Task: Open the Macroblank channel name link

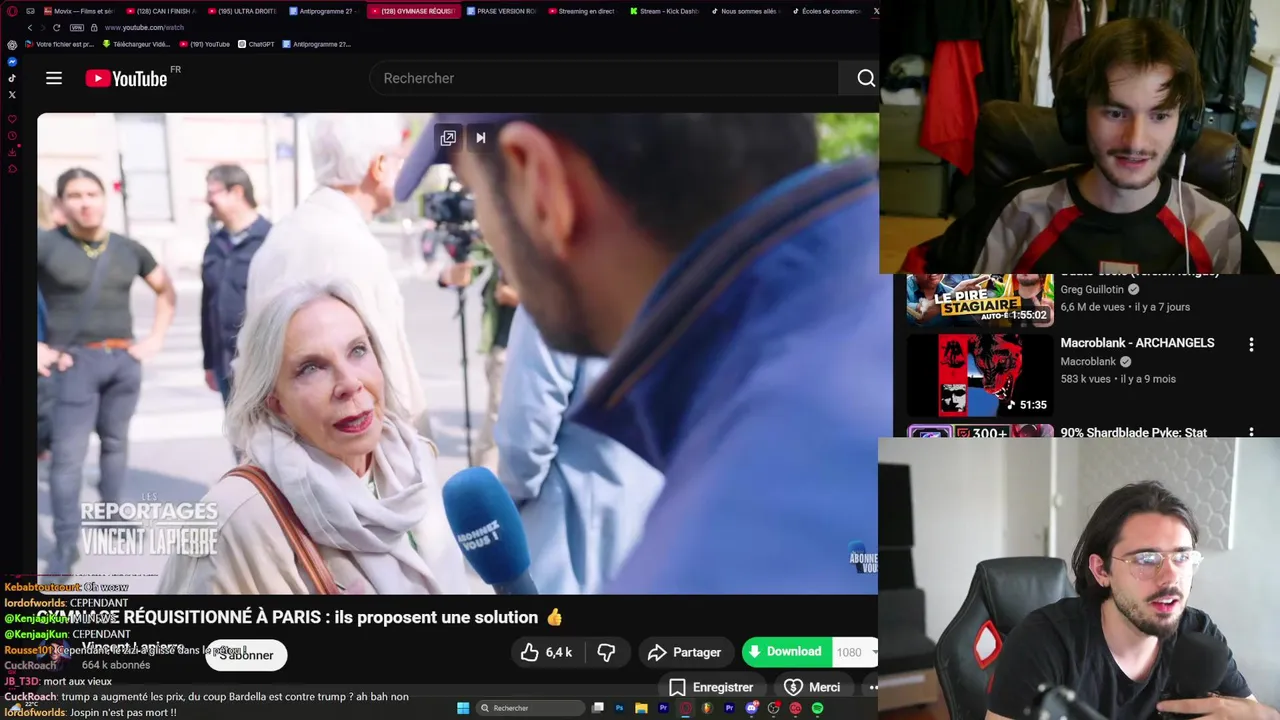Action: tap(1088, 361)
